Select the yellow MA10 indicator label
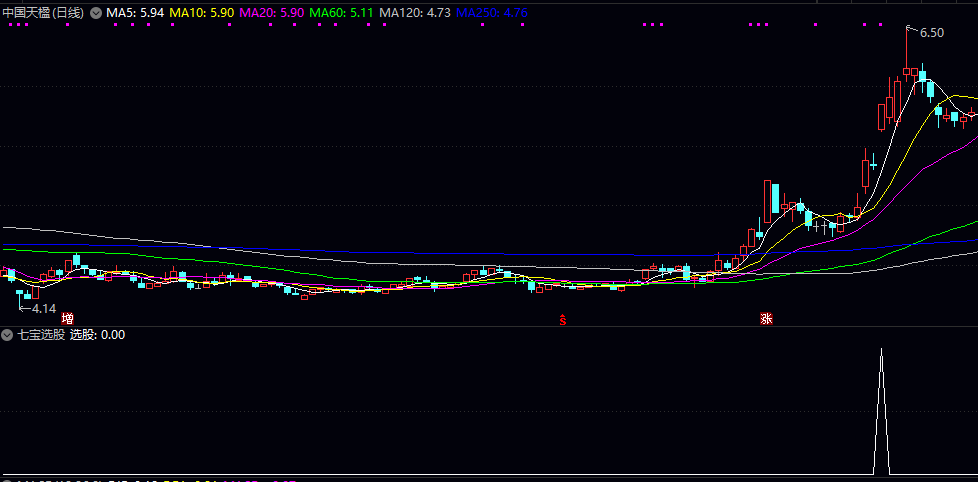This screenshot has width=978, height=482. point(202,14)
